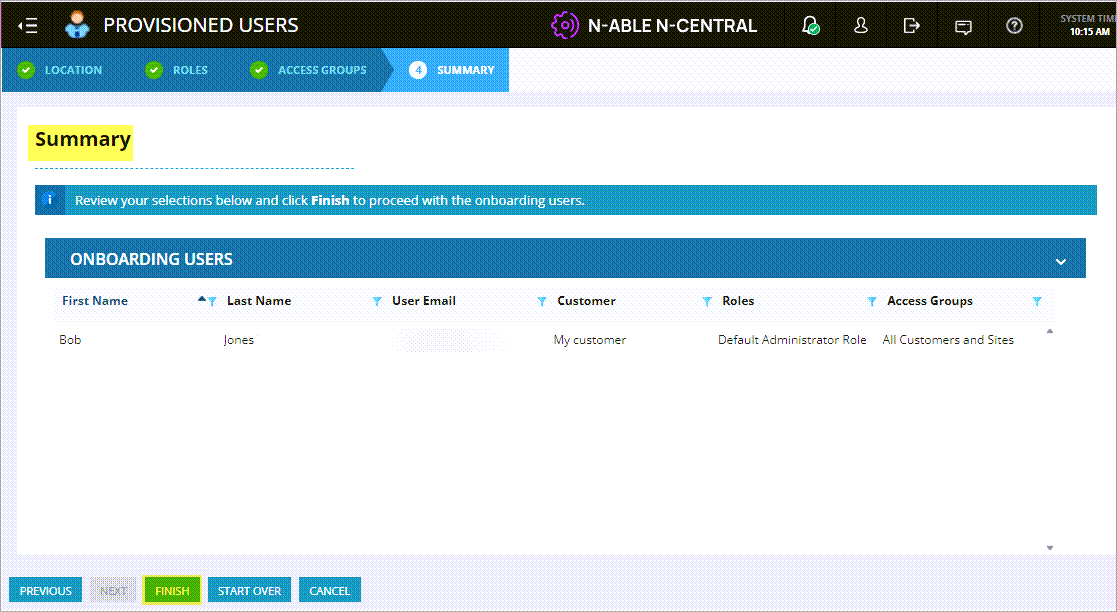
Task: Filter the Last Name column
Action: click(x=377, y=301)
